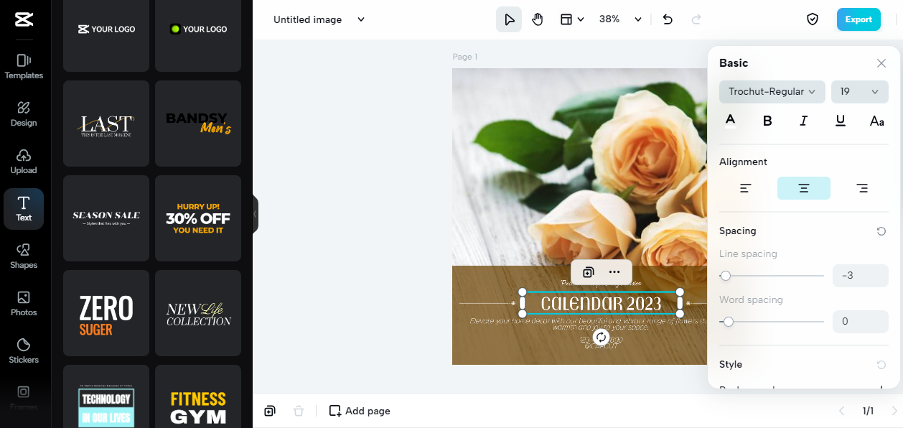Open the Shapes sidebar panel
The height and width of the screenshot is (428, 904).
24,256
